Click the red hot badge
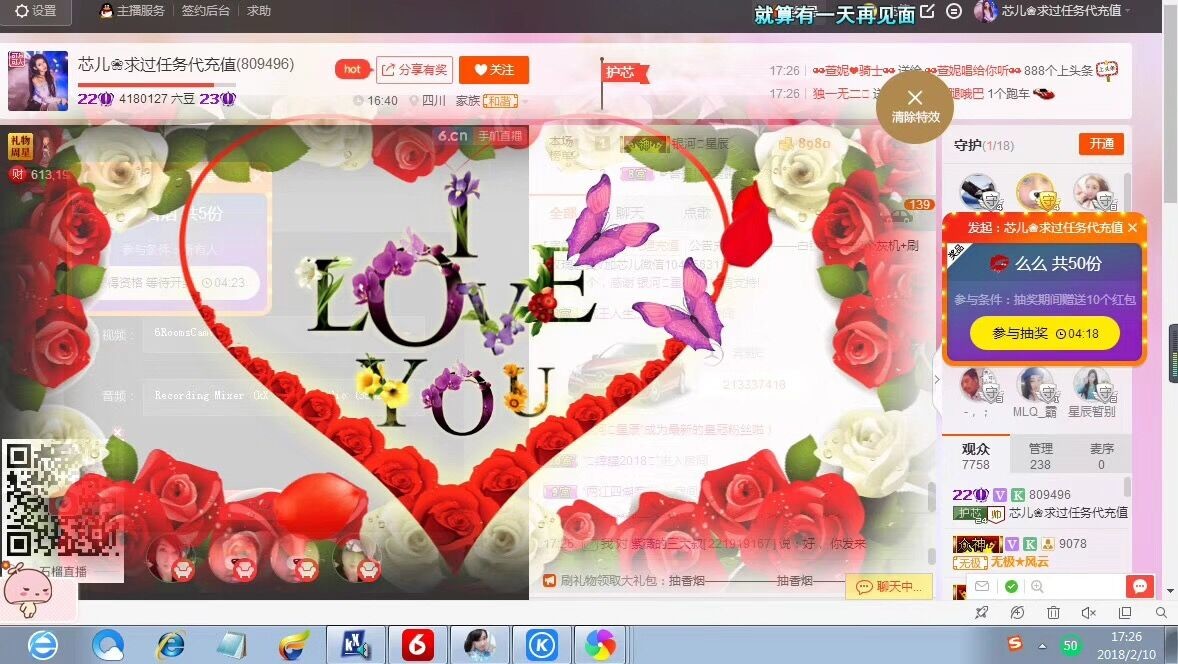This screenshot has height=664, width=1178. (352, 69)
